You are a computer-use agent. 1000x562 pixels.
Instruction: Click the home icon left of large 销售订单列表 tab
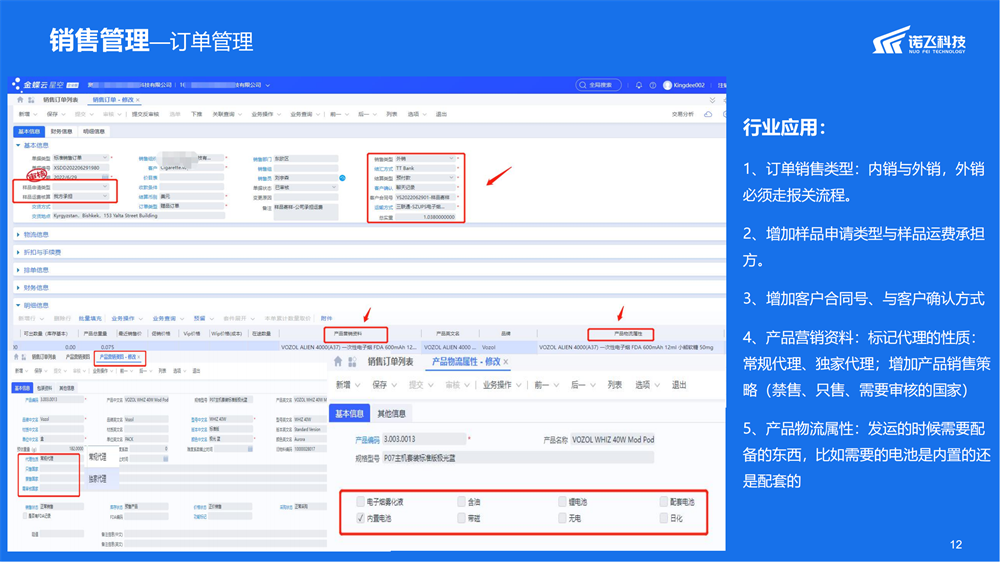[338, 362]
